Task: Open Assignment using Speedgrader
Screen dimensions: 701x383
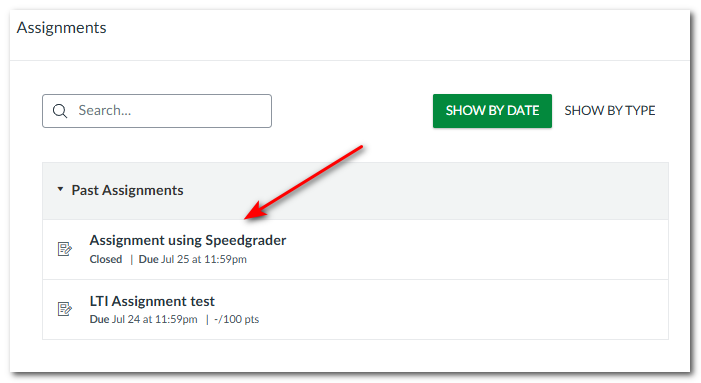Action: tap(188, 240)
